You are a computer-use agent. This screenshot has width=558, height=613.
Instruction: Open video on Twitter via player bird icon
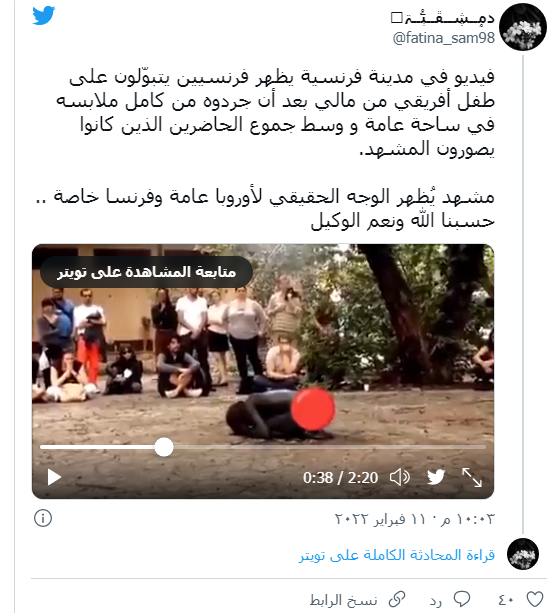[436, 477]
